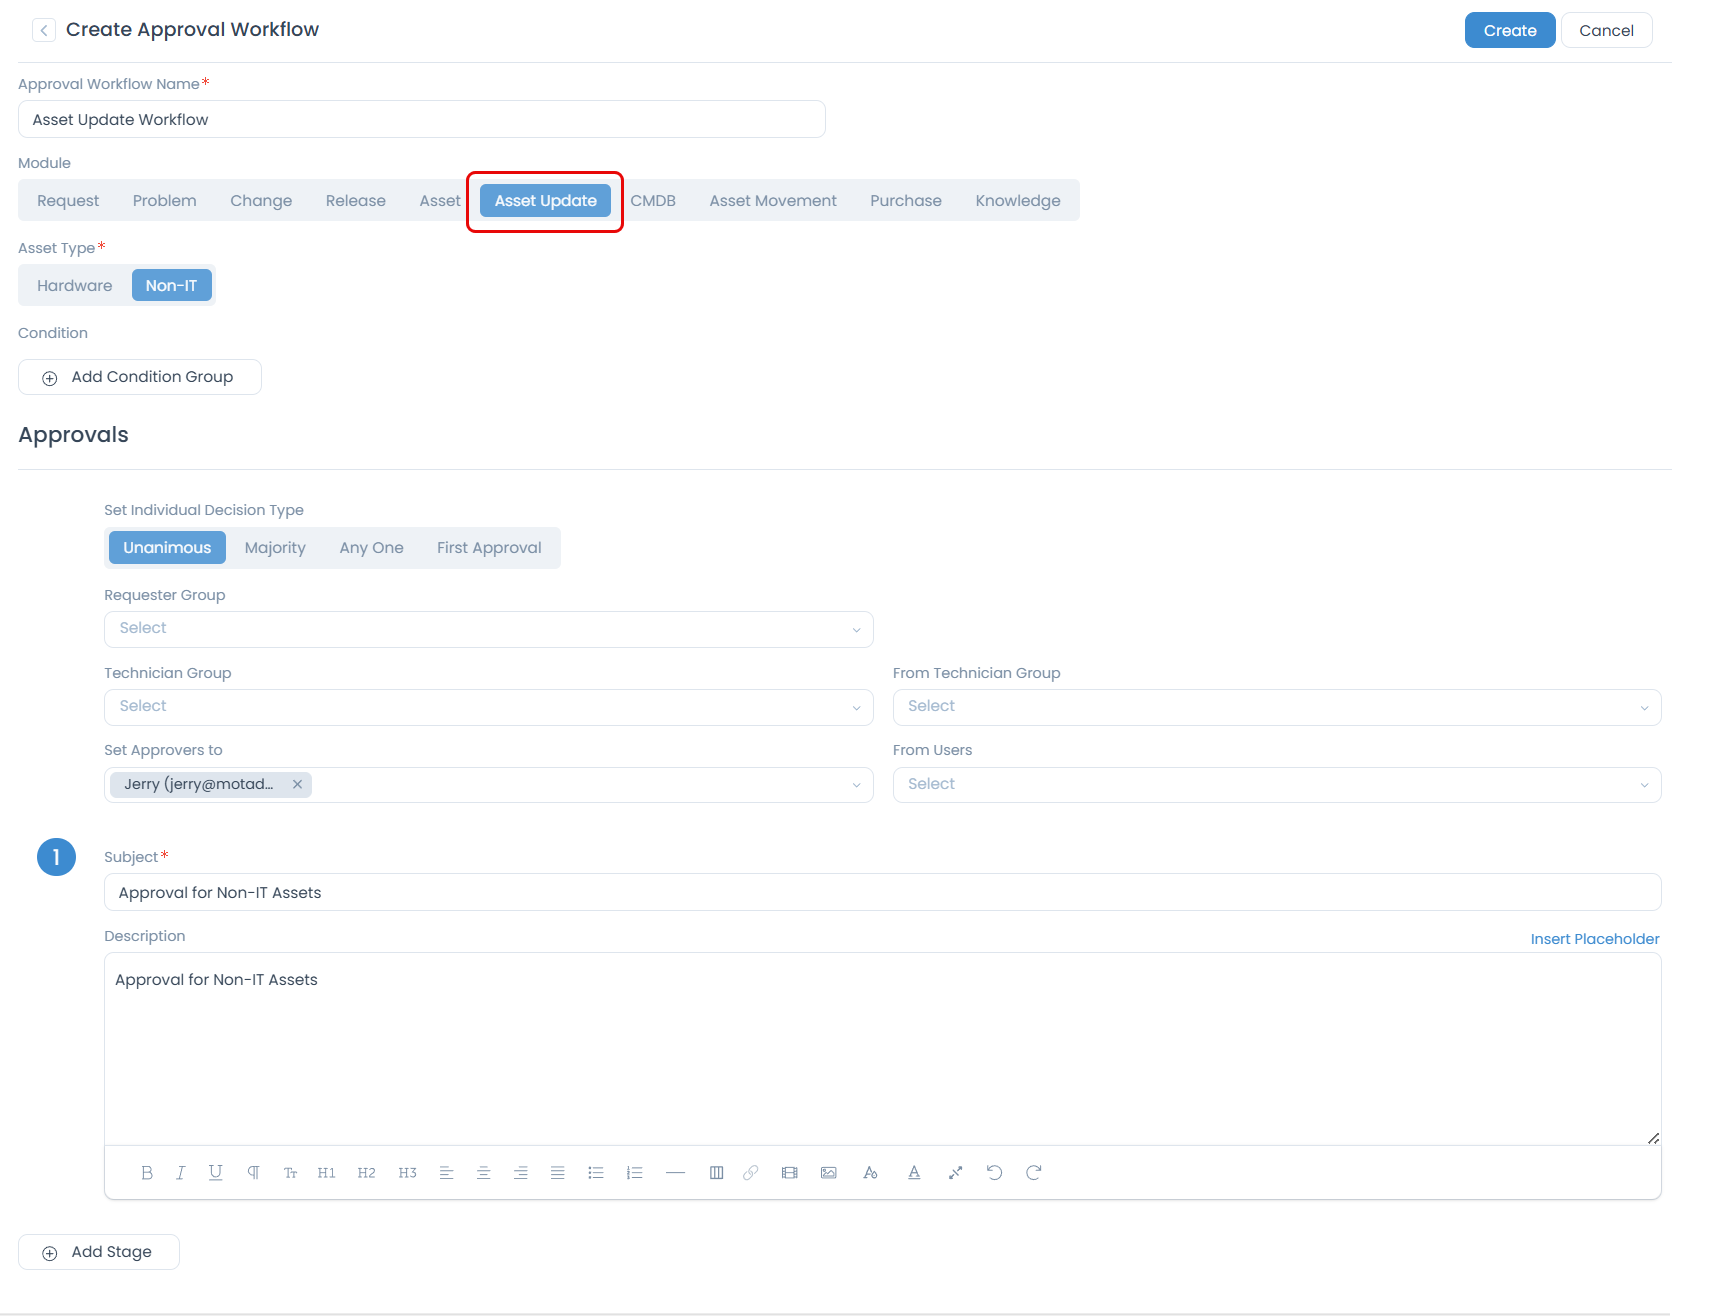The image size is (1733, 1316).
Task: Switch module to CMDB
Action: coord(653,201)
